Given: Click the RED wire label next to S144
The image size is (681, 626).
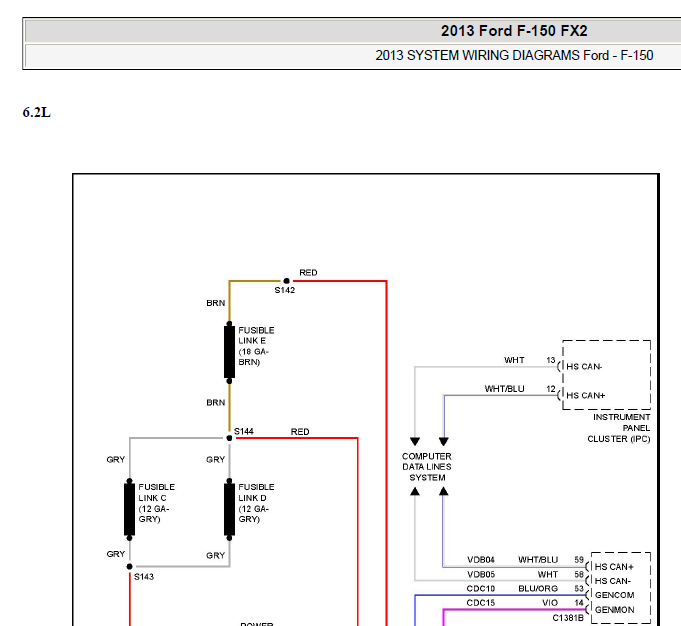Looking at the screenshot, I should [x=300, y=432].
